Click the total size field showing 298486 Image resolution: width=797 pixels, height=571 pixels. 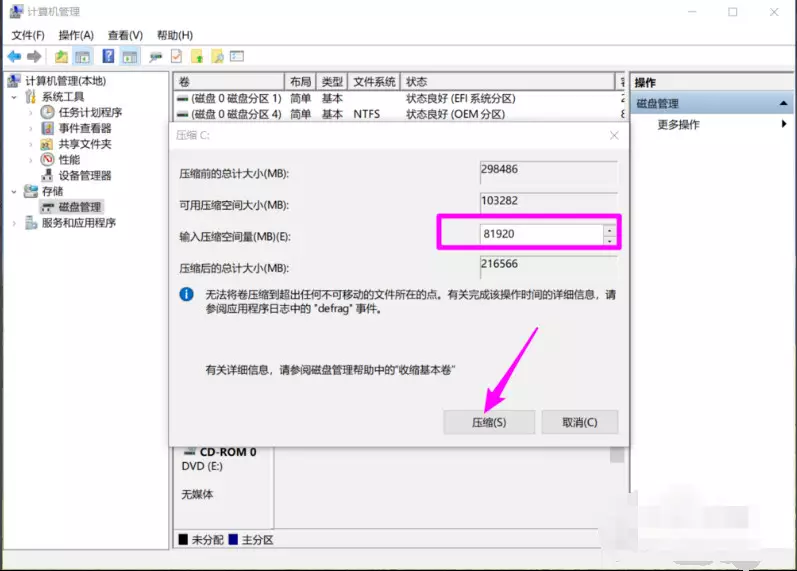[x=548, y=172]
